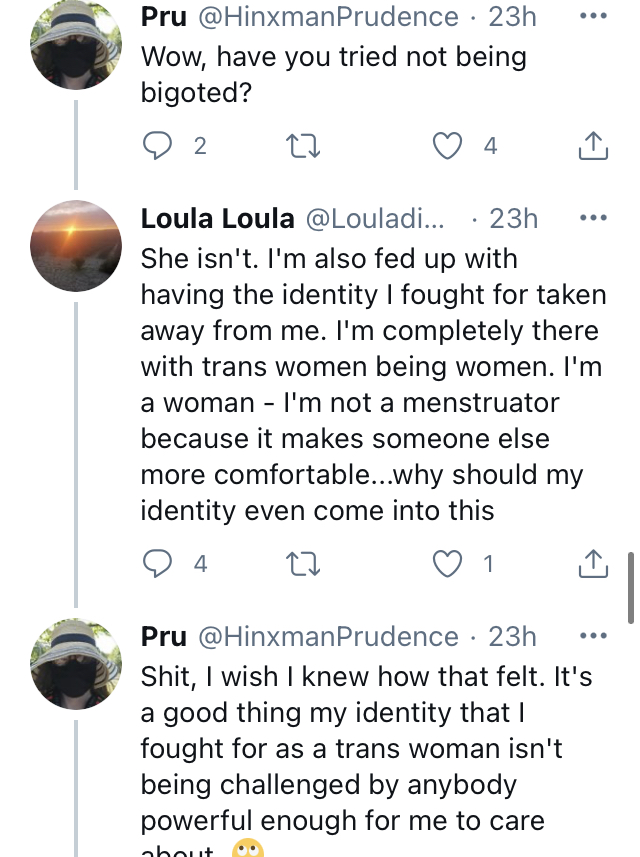The image size is (640, 857).
Task: Open Pru's avatar on the bottom tweet
Action: tap(76, 663)
